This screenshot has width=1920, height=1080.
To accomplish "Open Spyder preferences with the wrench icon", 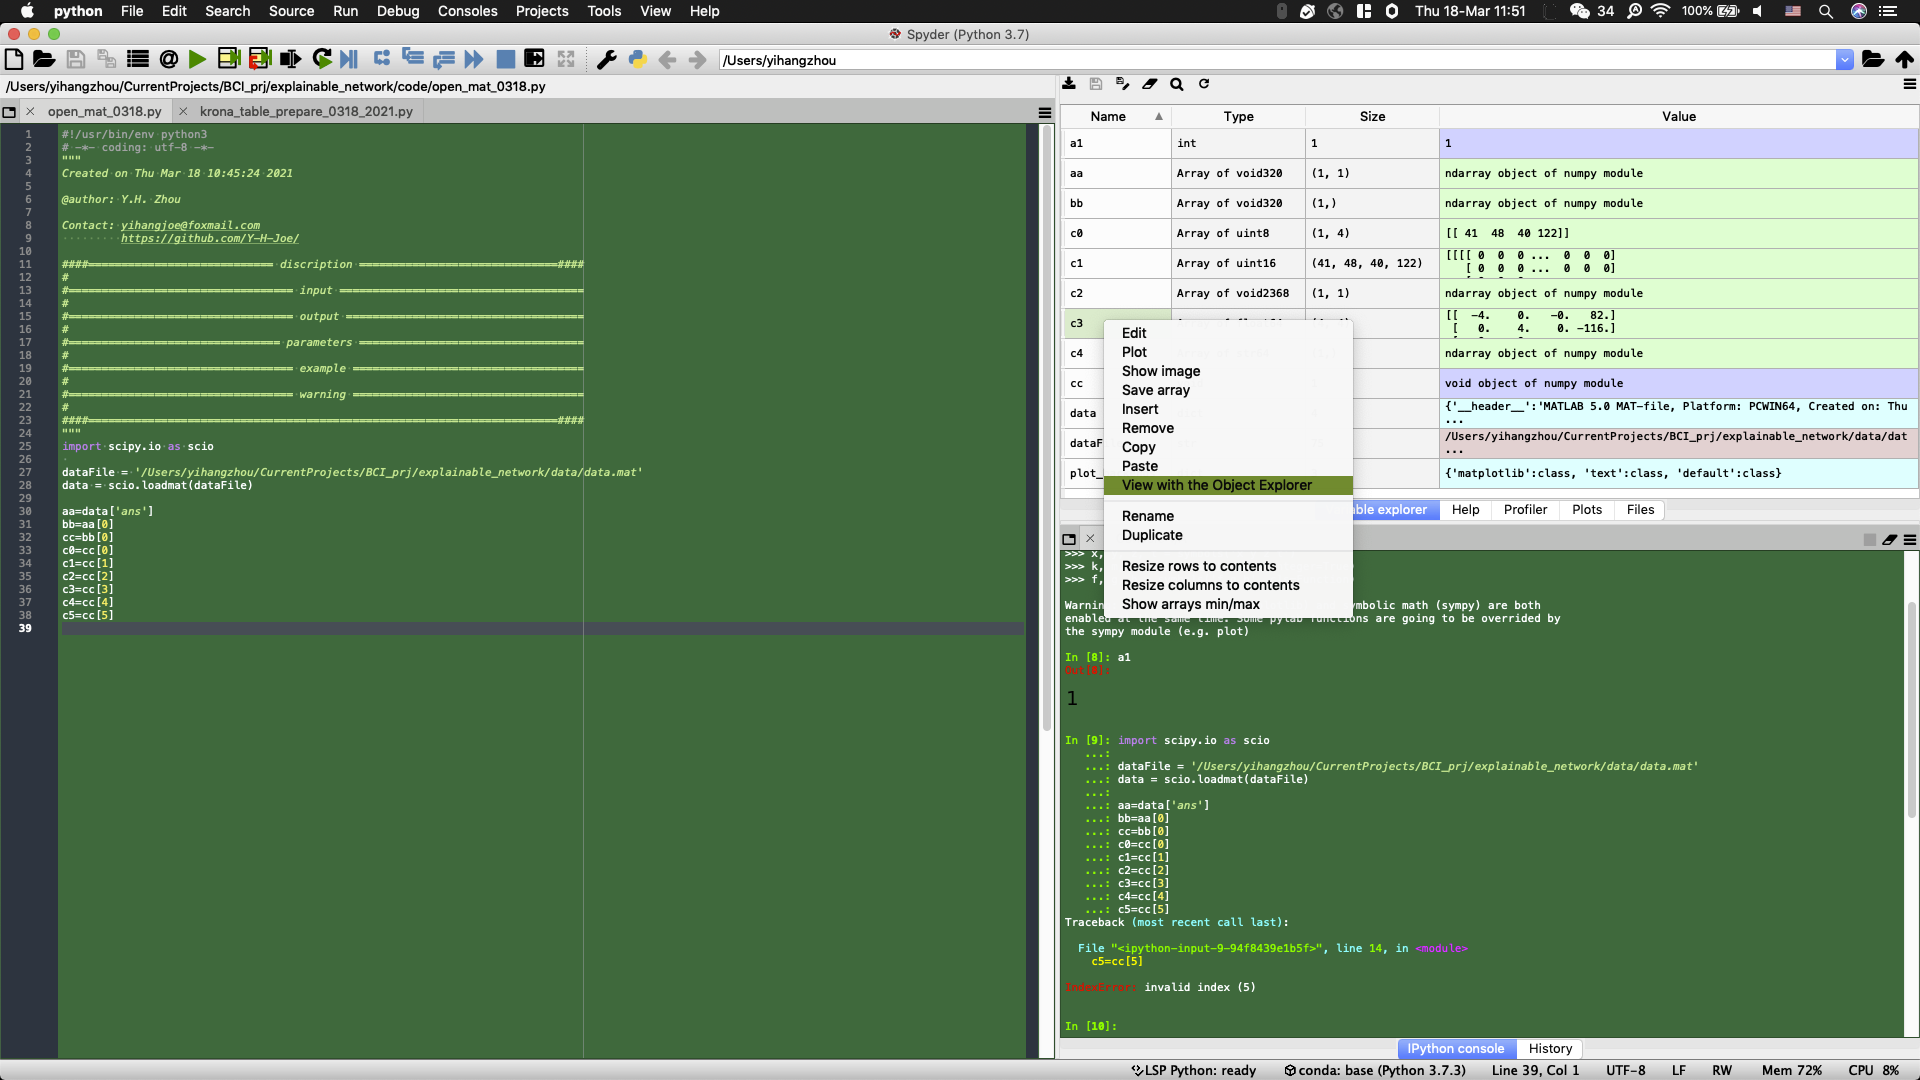I will (x=606, y=59).
